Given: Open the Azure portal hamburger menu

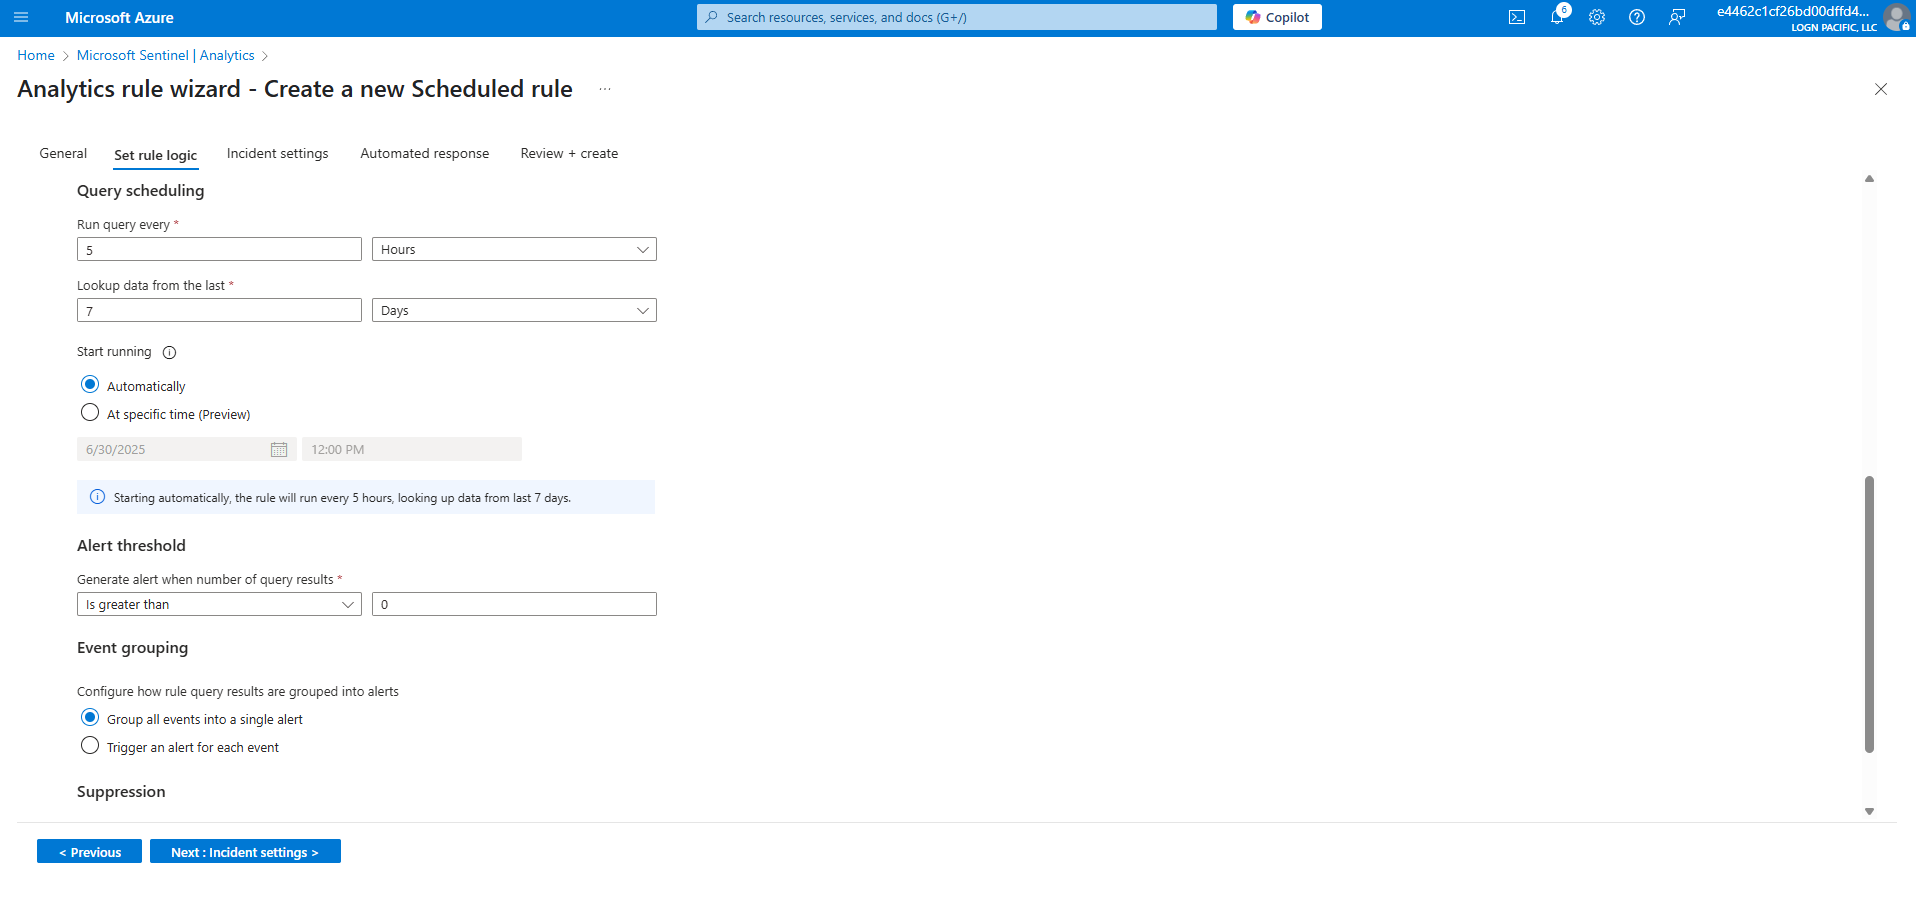Looking at the screenshot, I should pyautogui.click(x=21, y=18).
